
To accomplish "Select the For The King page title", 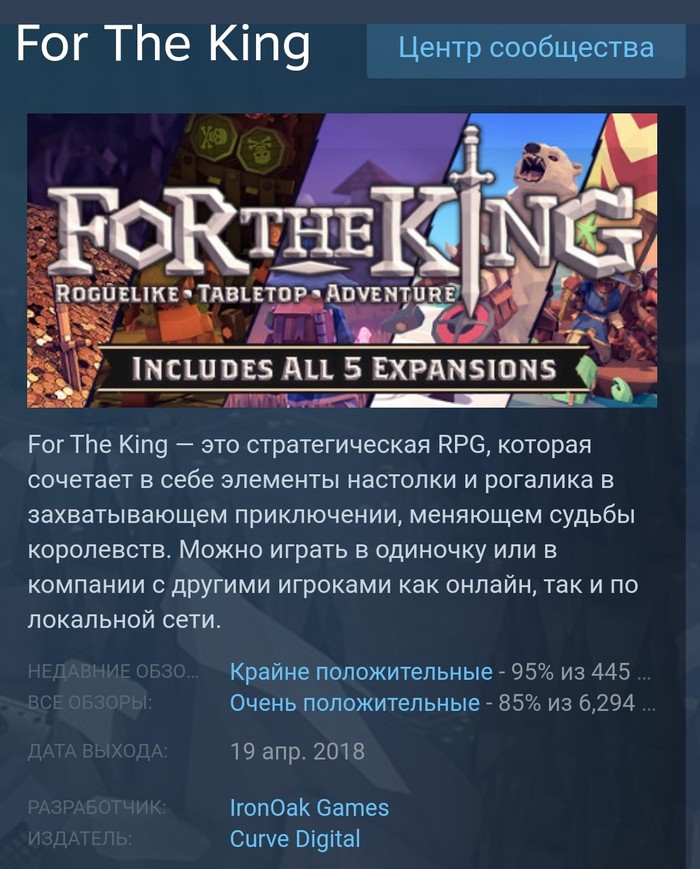I will tap(163, 44).
